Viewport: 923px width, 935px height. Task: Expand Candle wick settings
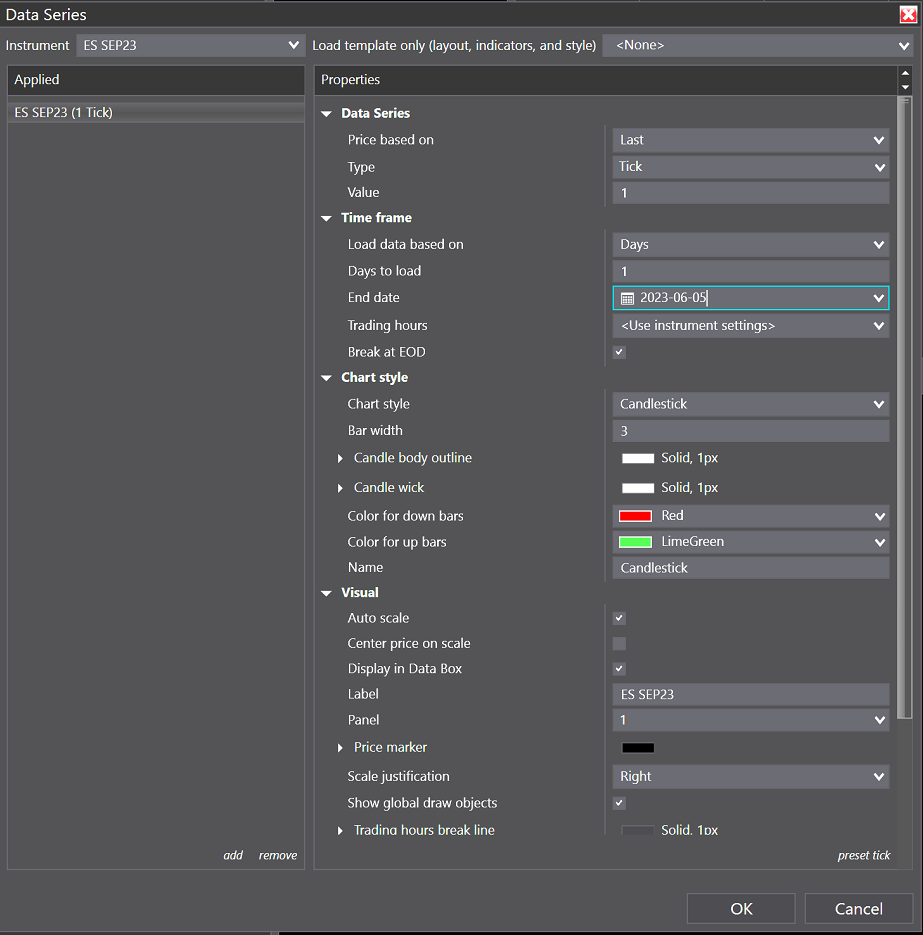coord(340,488)
